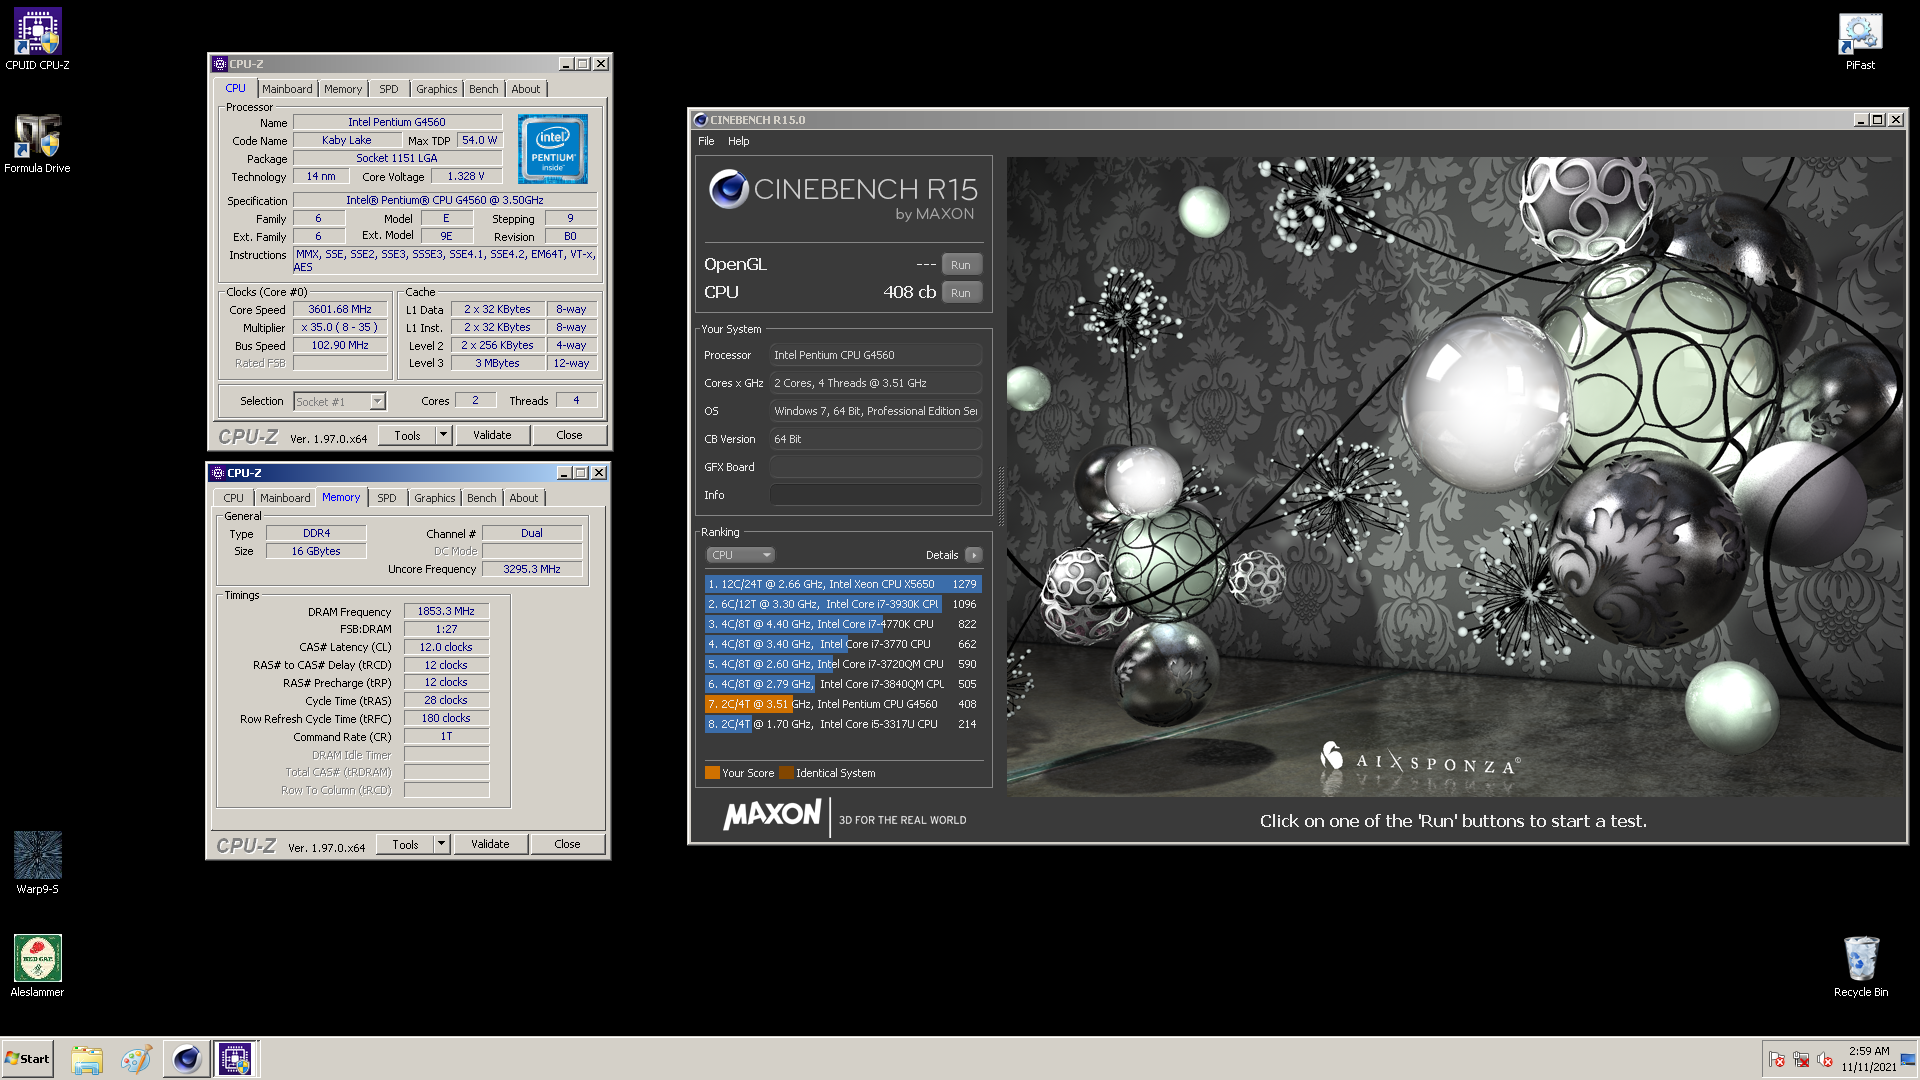This screenshot has height=1080, width=1920.
Task: Switch to CPU-Z via taskbar icon
Action: pyautogui.click(x=235, y=1059)
